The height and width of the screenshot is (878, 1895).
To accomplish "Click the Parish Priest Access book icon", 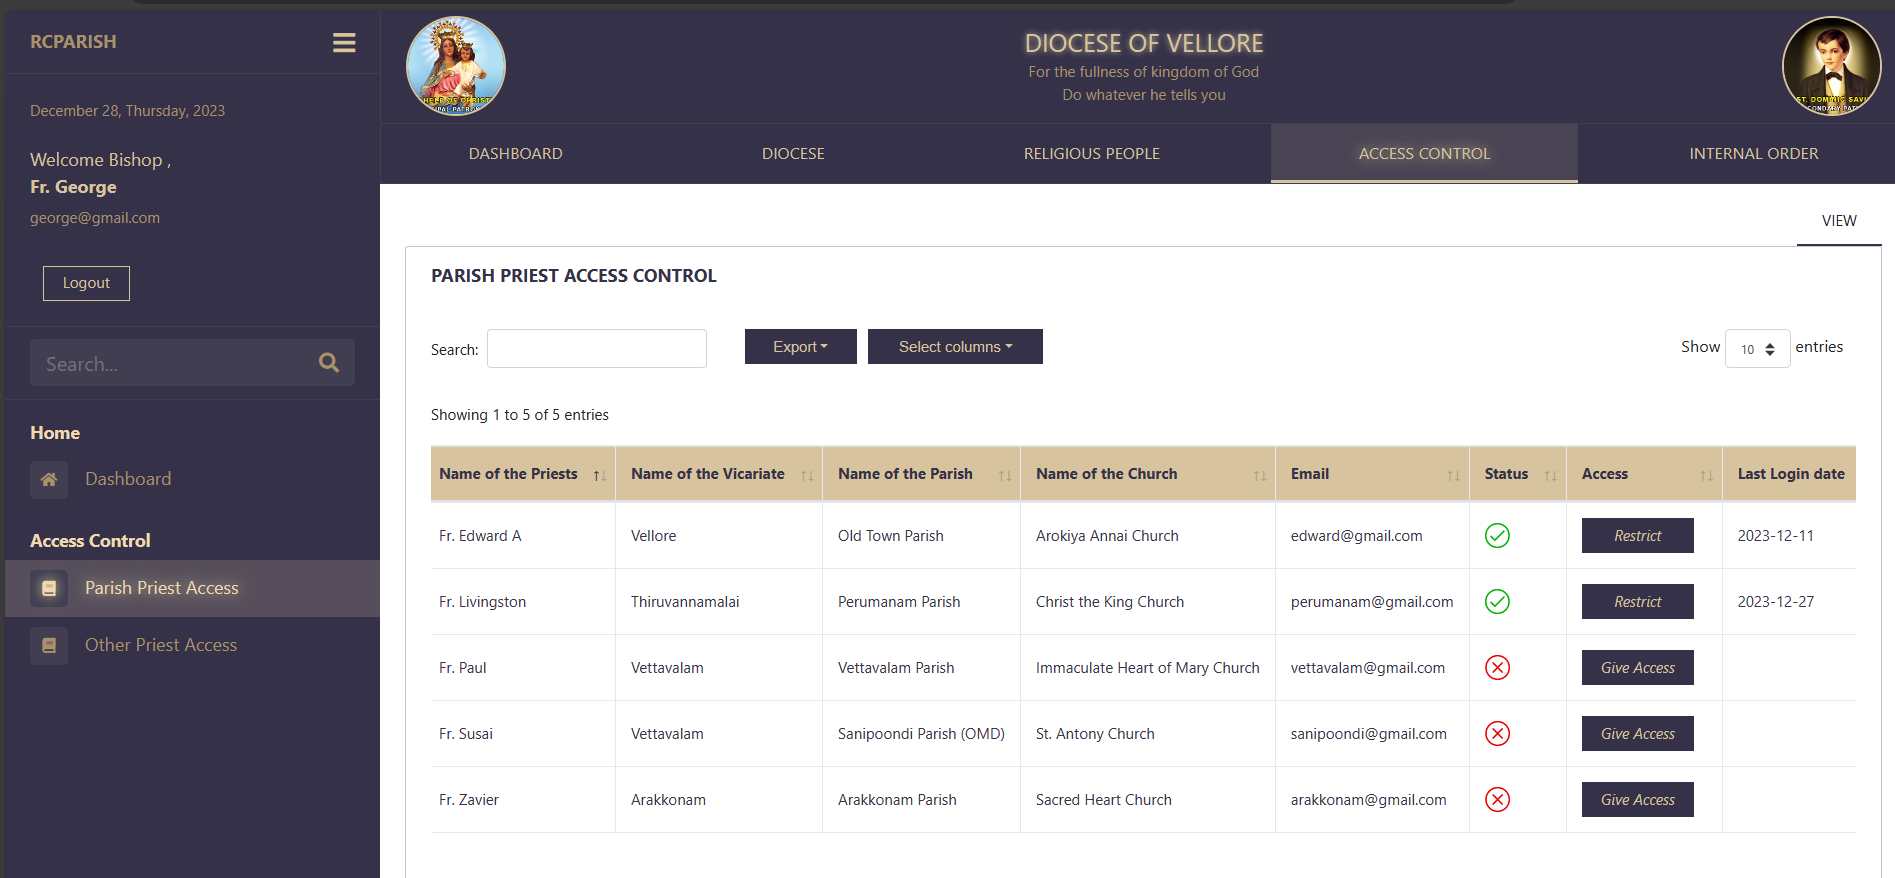I will coord(49,589).
